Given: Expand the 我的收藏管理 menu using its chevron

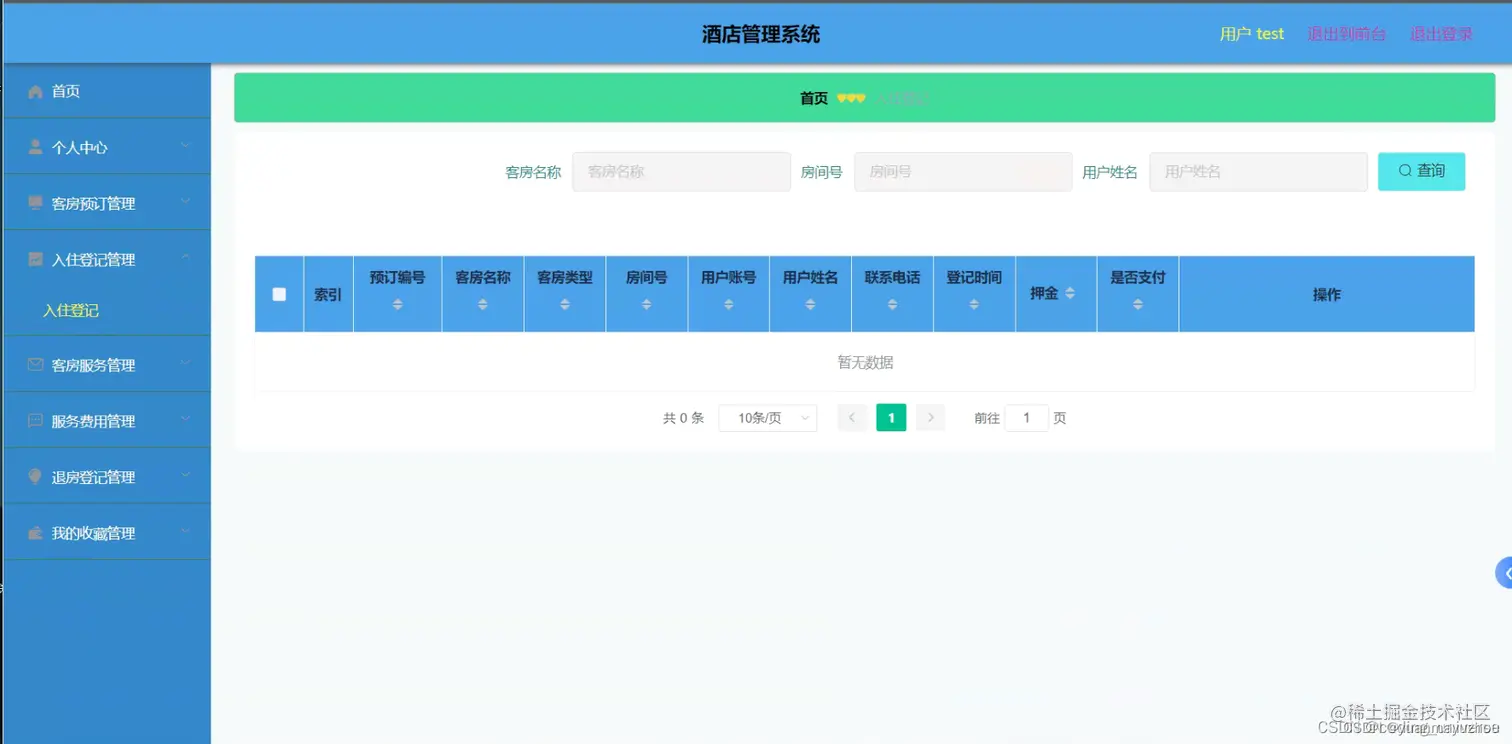Looking at the screenshot, I should pyautogui.click(x=186, y=532).
